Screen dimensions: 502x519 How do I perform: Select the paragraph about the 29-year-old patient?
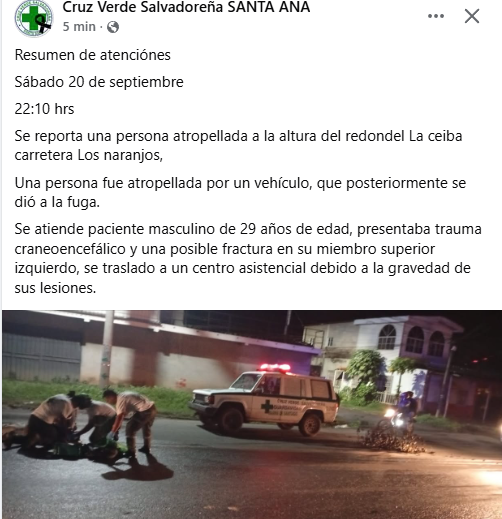pos(248,258)
